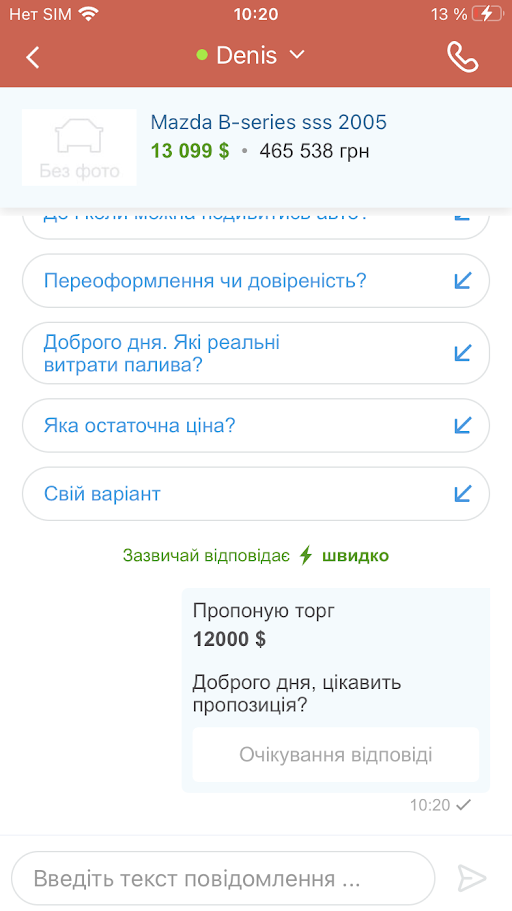Choose 'Свій варіант' option

pyautogui.click(x=256, y=494)
